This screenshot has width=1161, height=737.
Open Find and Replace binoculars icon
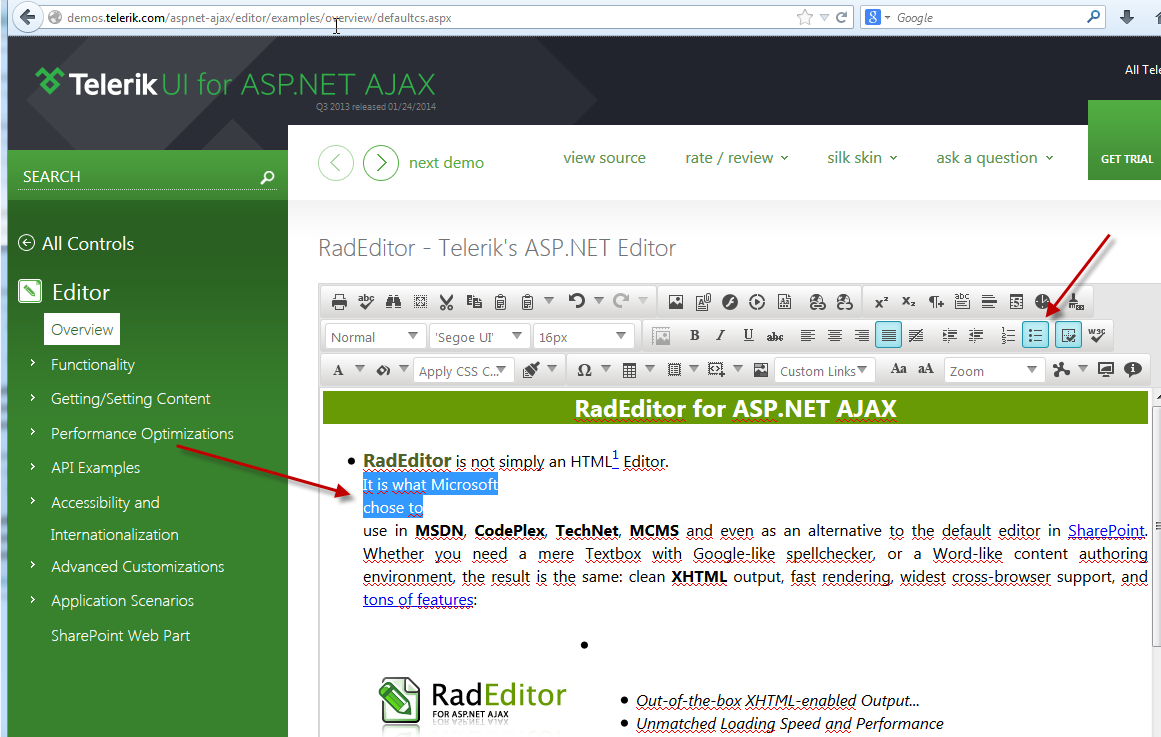(x=393, y=301)
